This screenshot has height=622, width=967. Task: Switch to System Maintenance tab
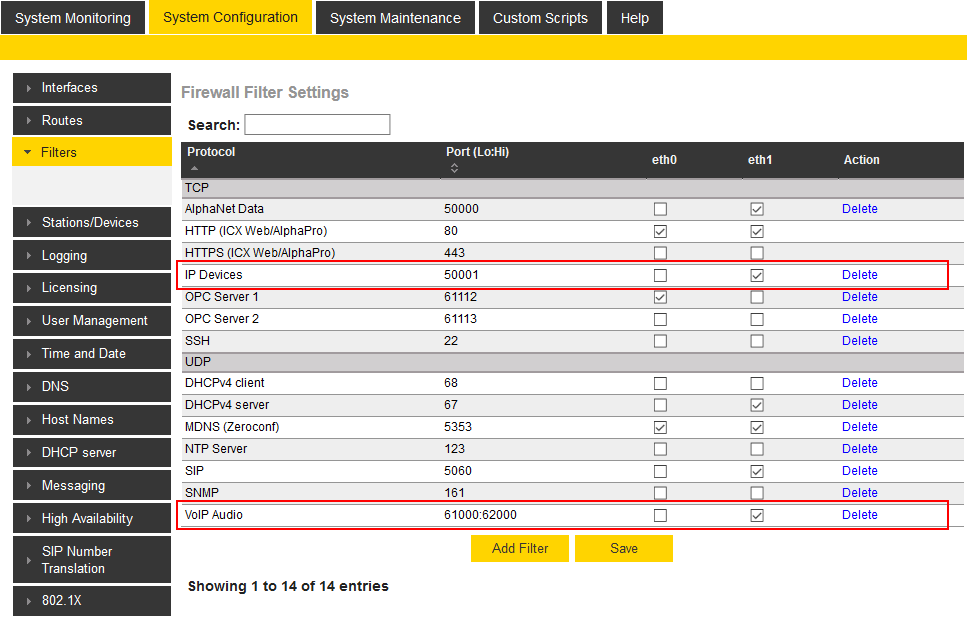pos(395,18)
